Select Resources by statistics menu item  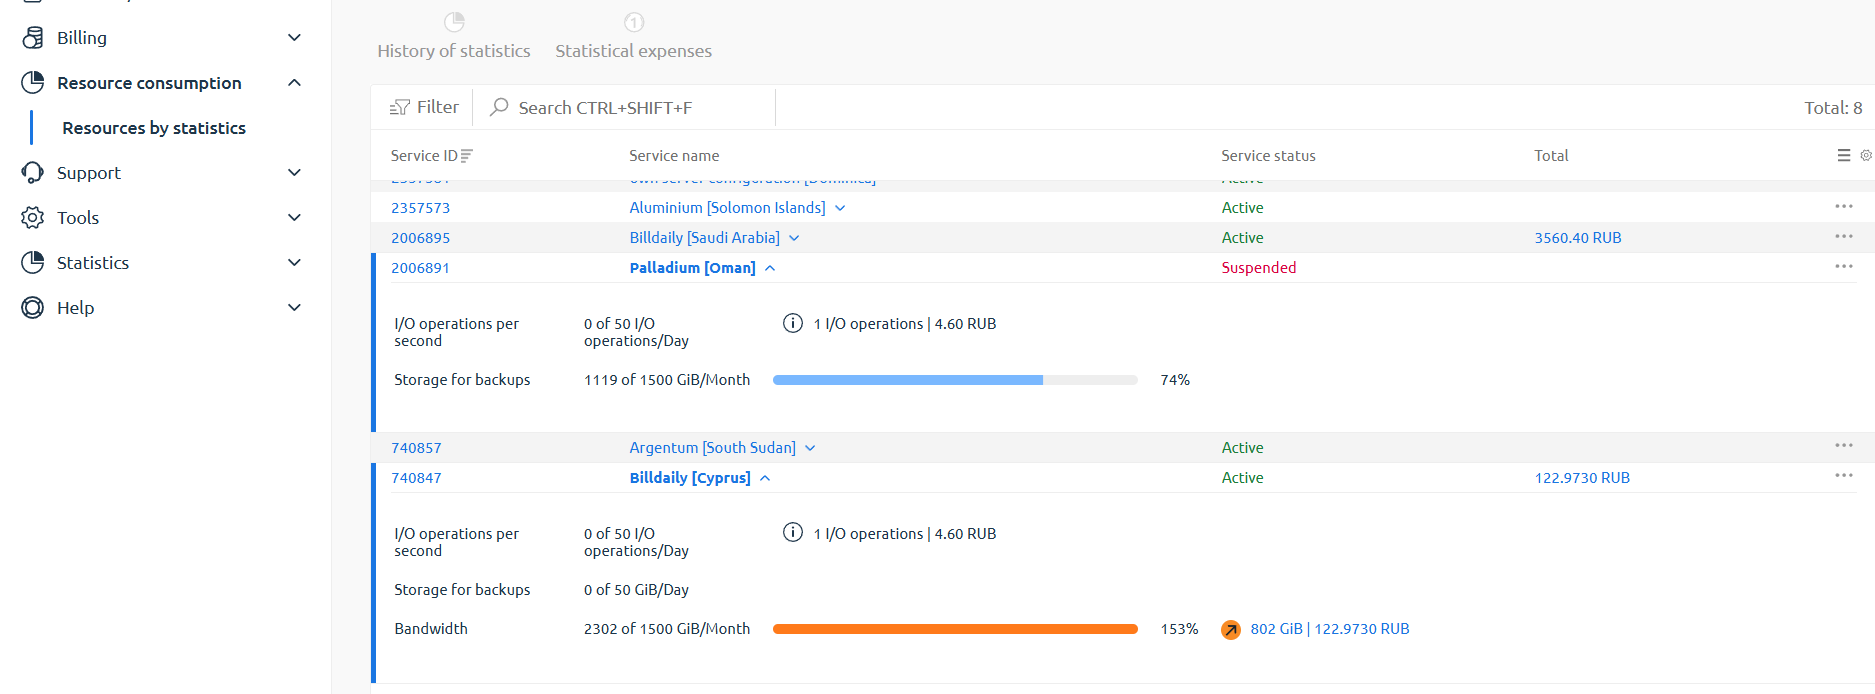click(x=154, y=128)
